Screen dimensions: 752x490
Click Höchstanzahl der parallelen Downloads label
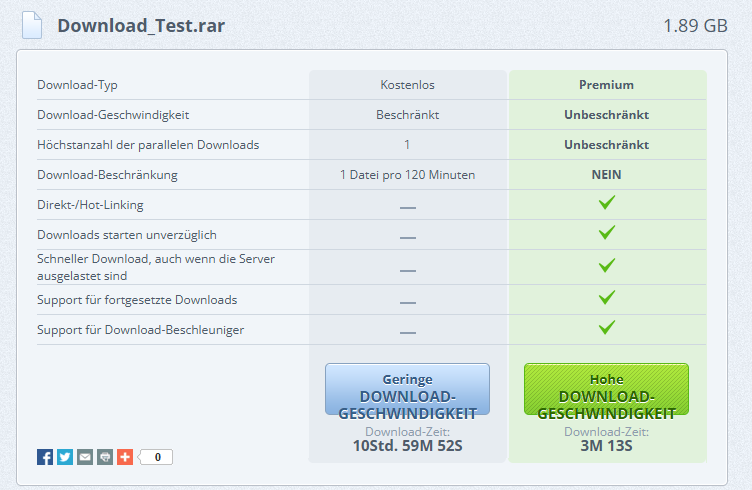coord(148,145)
